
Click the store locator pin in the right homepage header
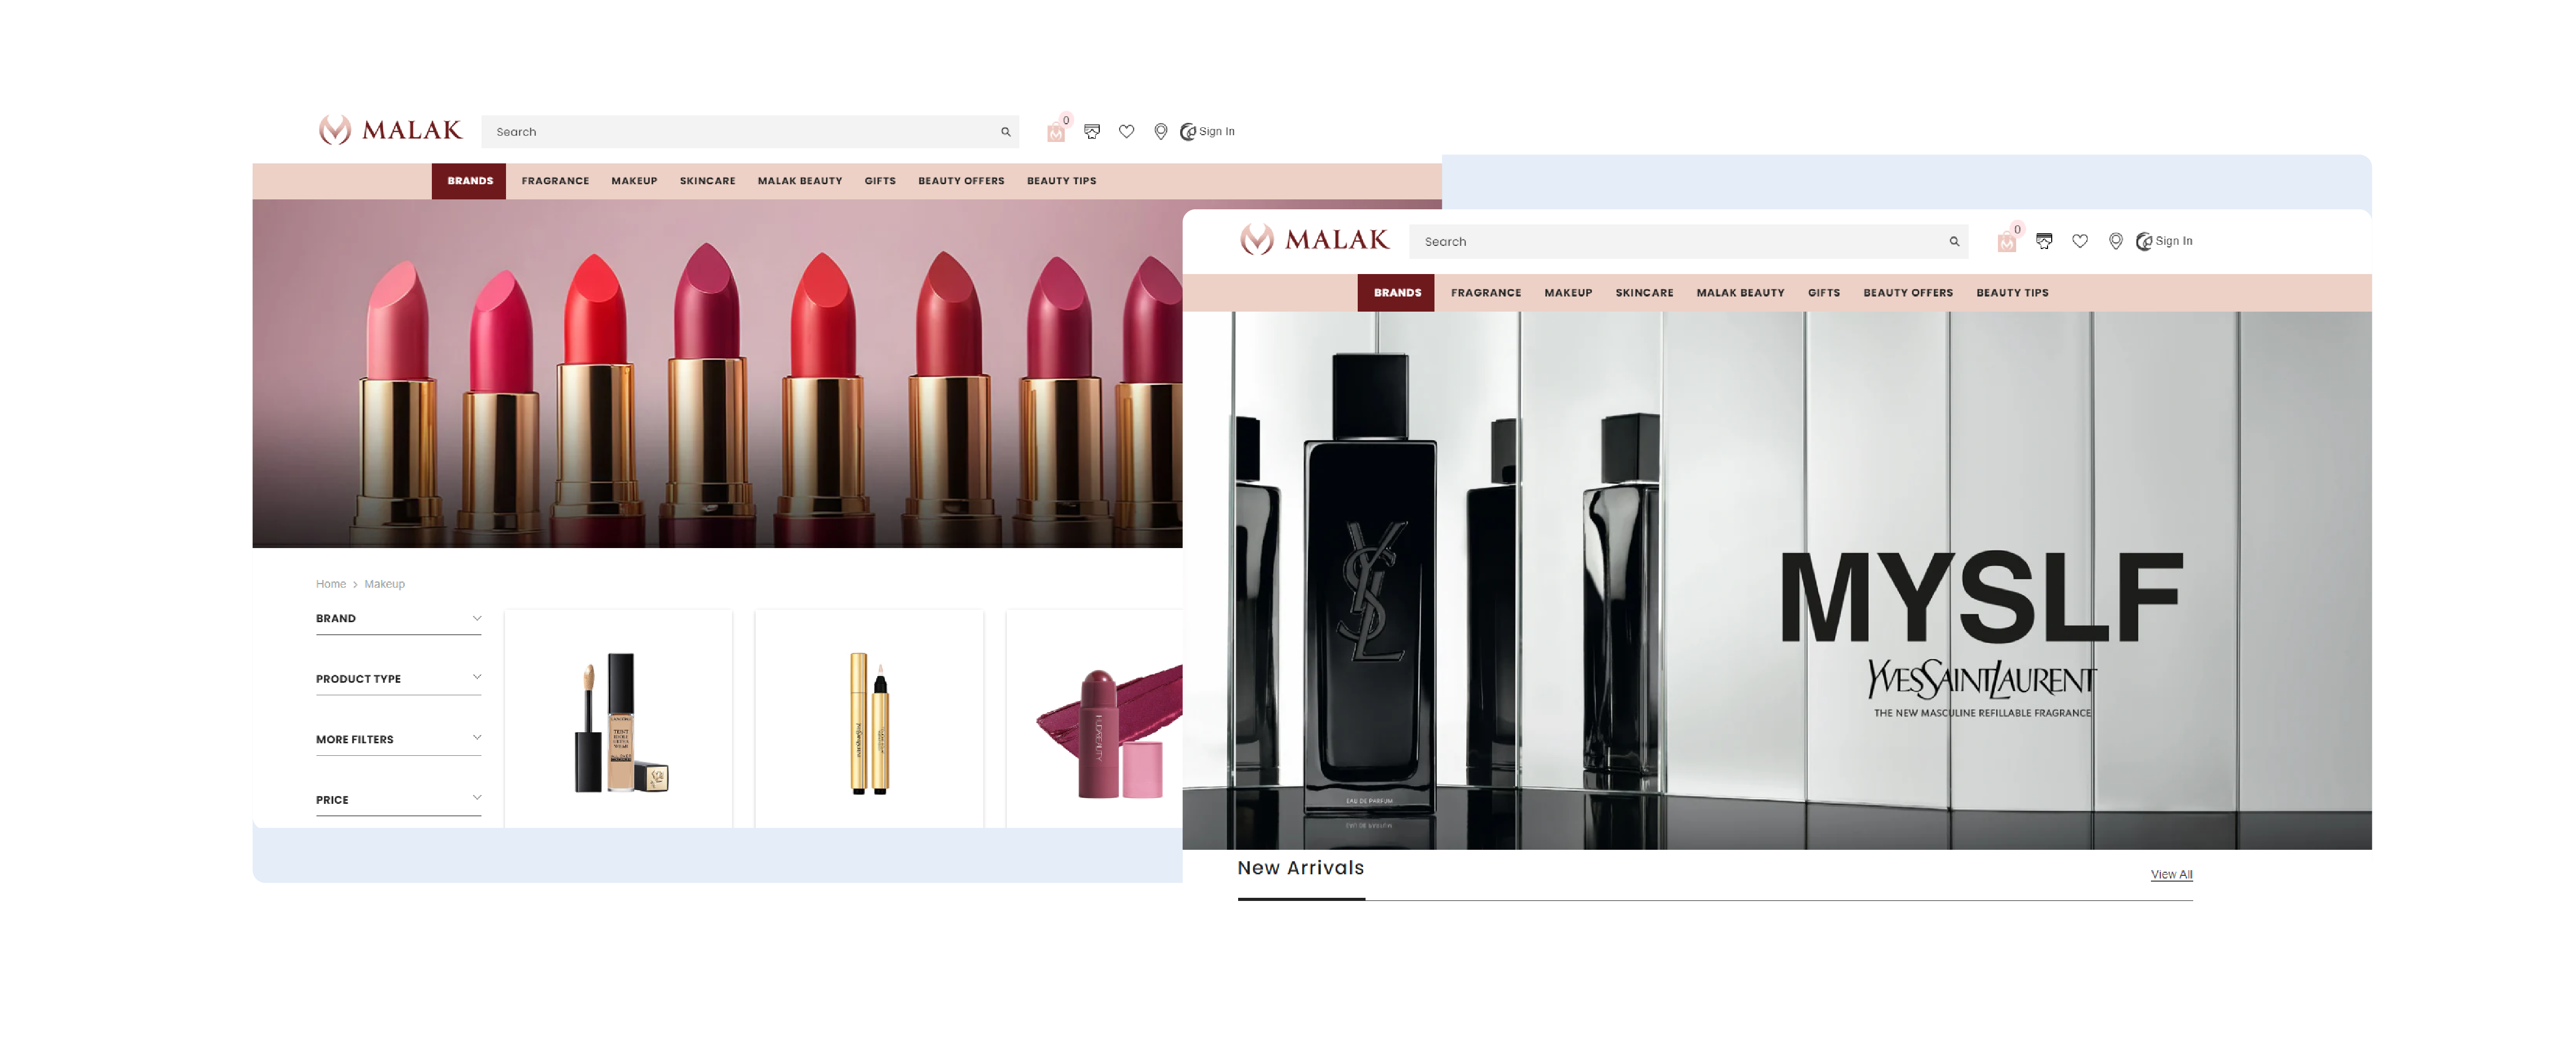(2115, 241)
